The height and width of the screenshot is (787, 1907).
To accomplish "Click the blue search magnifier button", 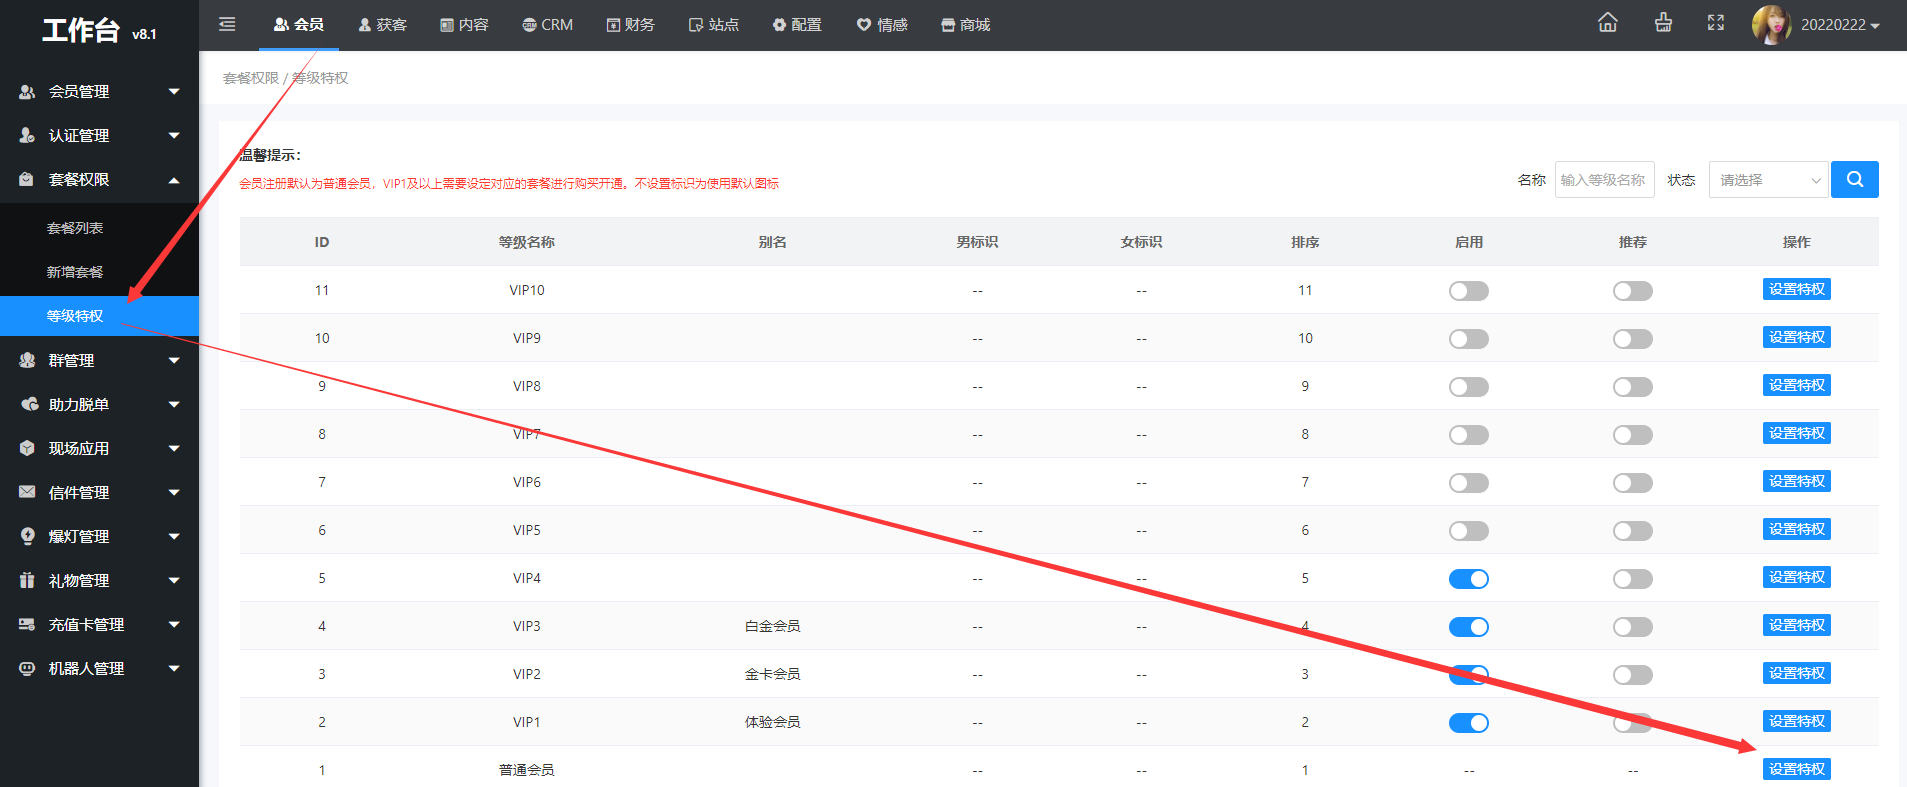I will [1854, 179].
